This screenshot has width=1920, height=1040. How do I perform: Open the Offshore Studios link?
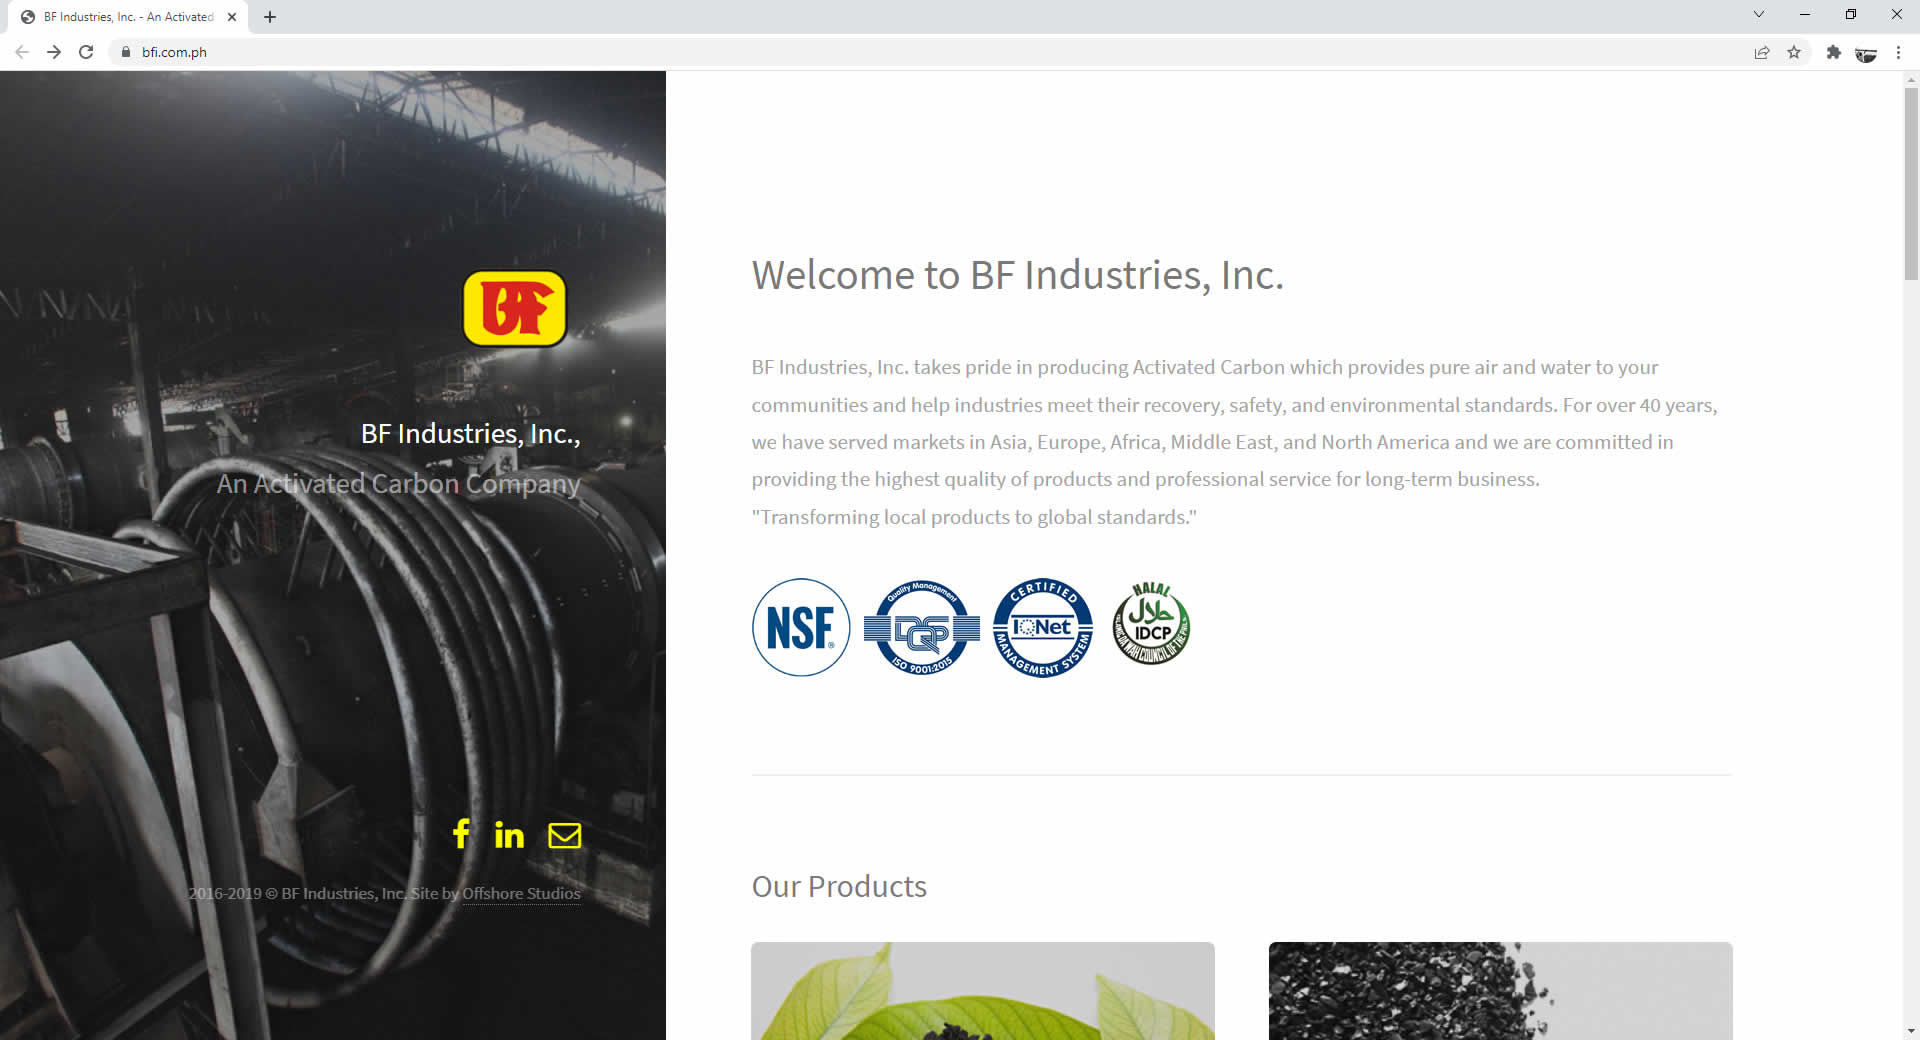521,893
